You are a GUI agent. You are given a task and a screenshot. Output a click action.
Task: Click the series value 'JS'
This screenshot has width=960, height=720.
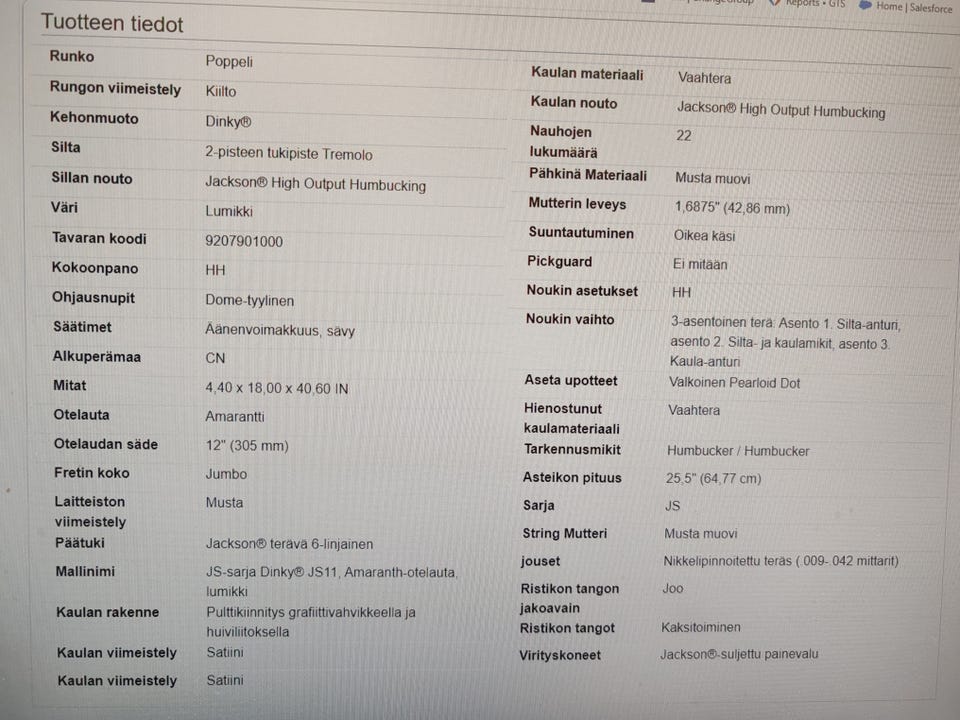click(x=672, y=506)
